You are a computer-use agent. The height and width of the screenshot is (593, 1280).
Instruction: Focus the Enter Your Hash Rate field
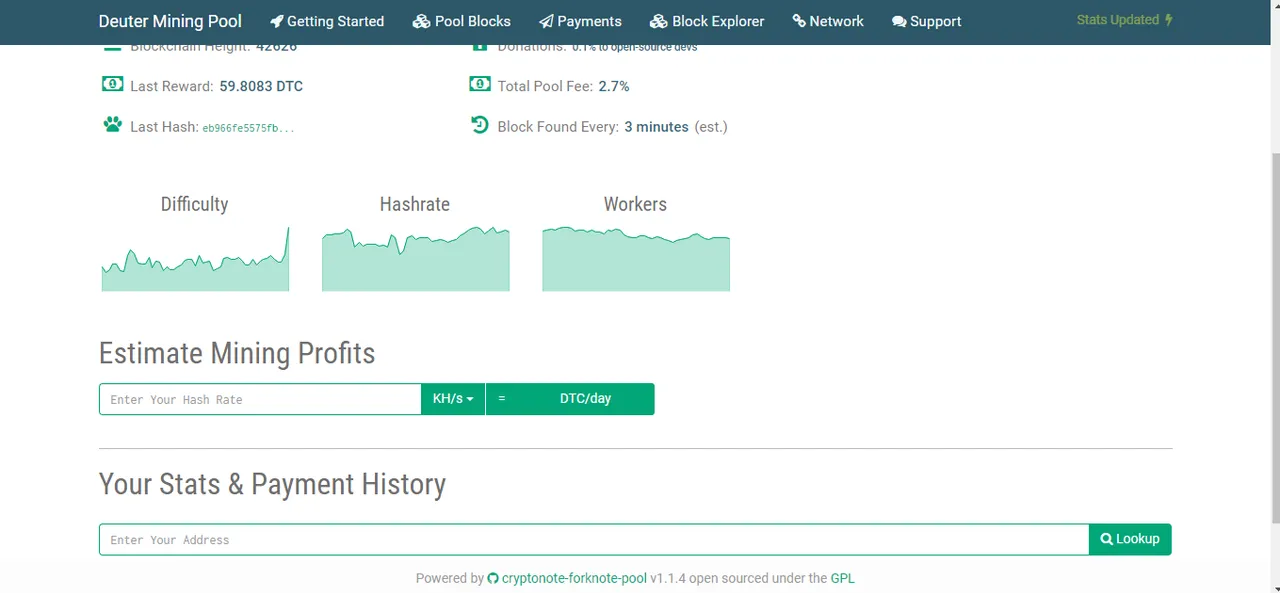click(x=260, y=399)
